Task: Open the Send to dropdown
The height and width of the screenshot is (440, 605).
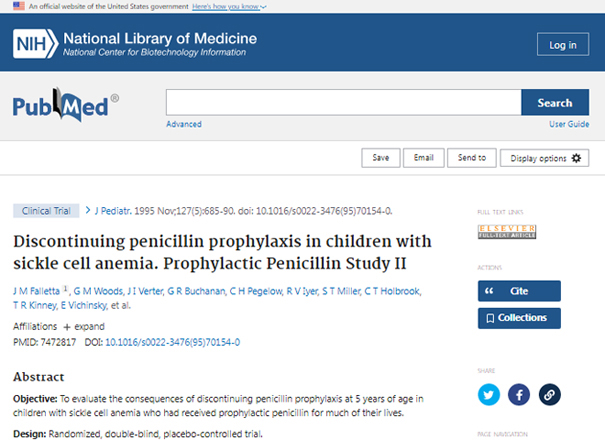Action: click(x=471, y=158)
